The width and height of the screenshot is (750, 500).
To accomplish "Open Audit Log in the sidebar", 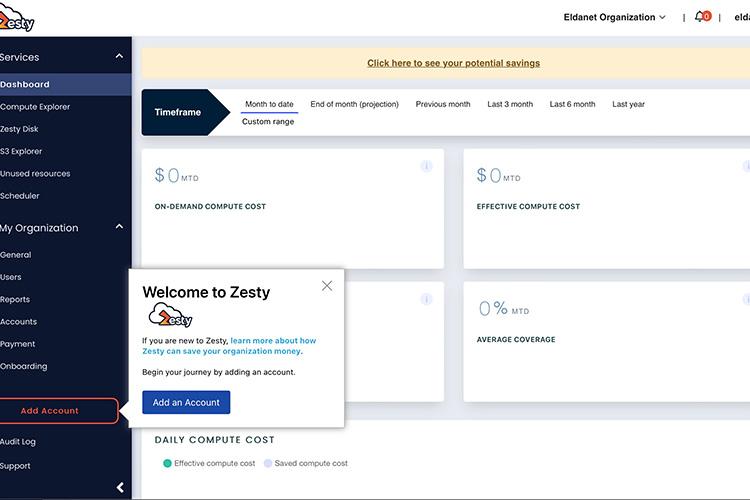I will coord(18,442).
